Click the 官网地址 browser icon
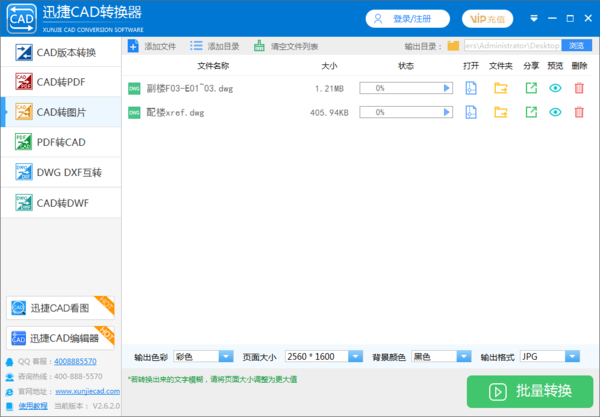Image resolution: width=600 pixels, height=417 pixels. click(x=10, y=392)
